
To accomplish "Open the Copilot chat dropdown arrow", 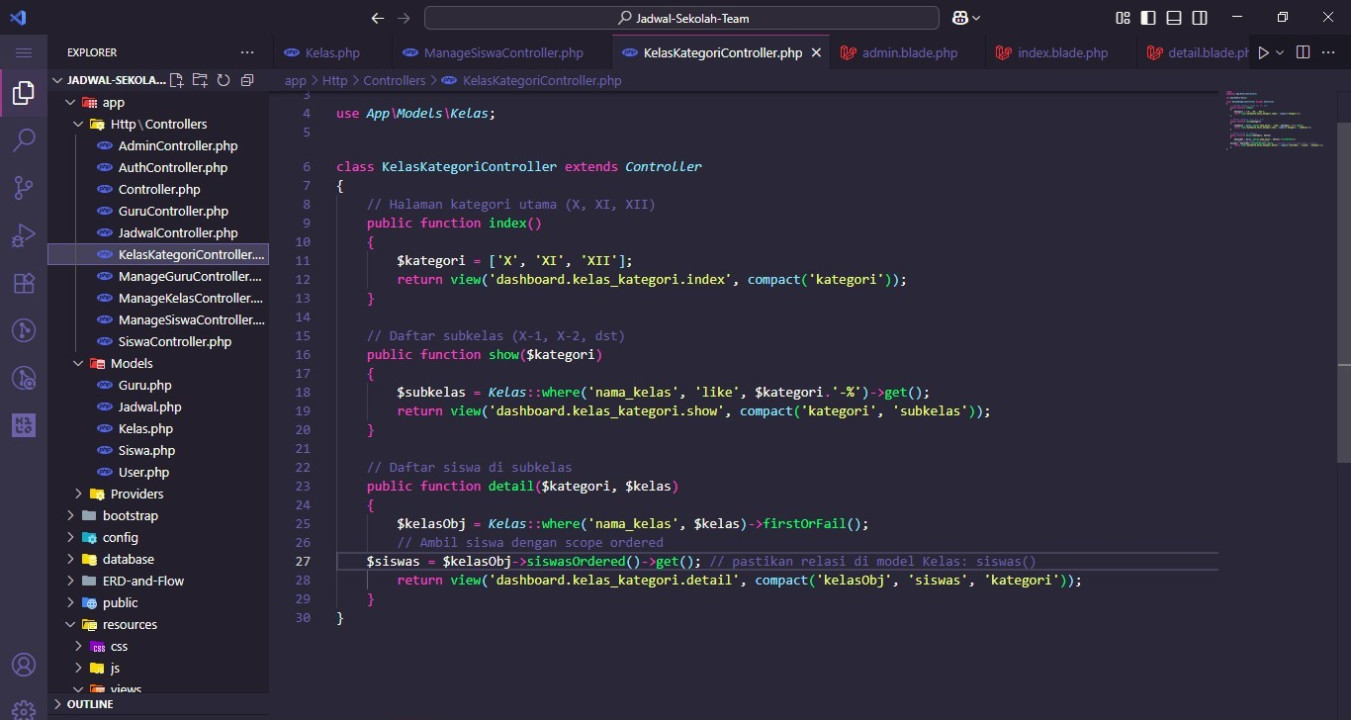I will pyautogui.click(x=976, y=18).
